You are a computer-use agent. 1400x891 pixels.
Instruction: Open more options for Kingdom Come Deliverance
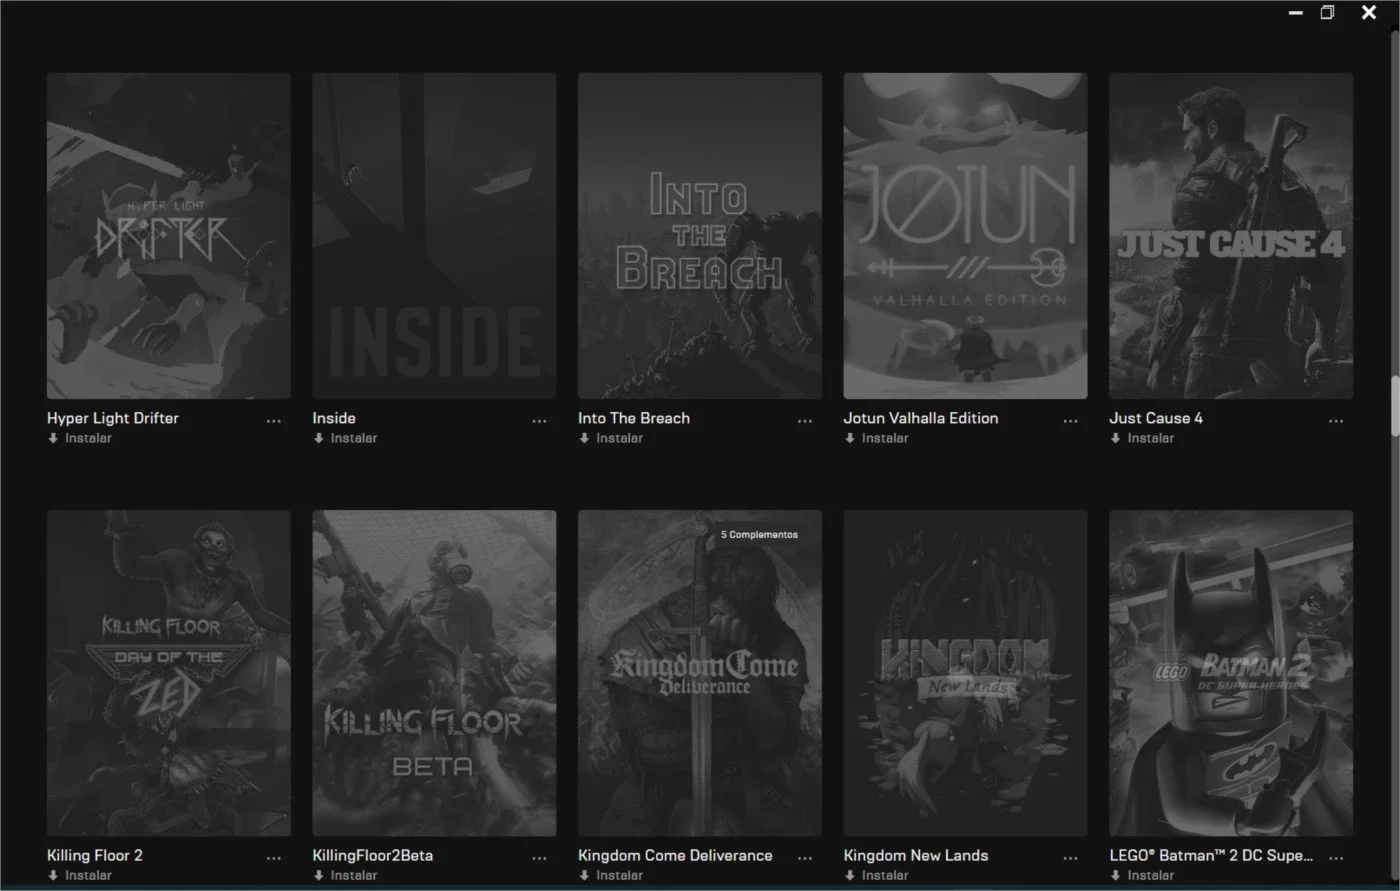point(805,859)
